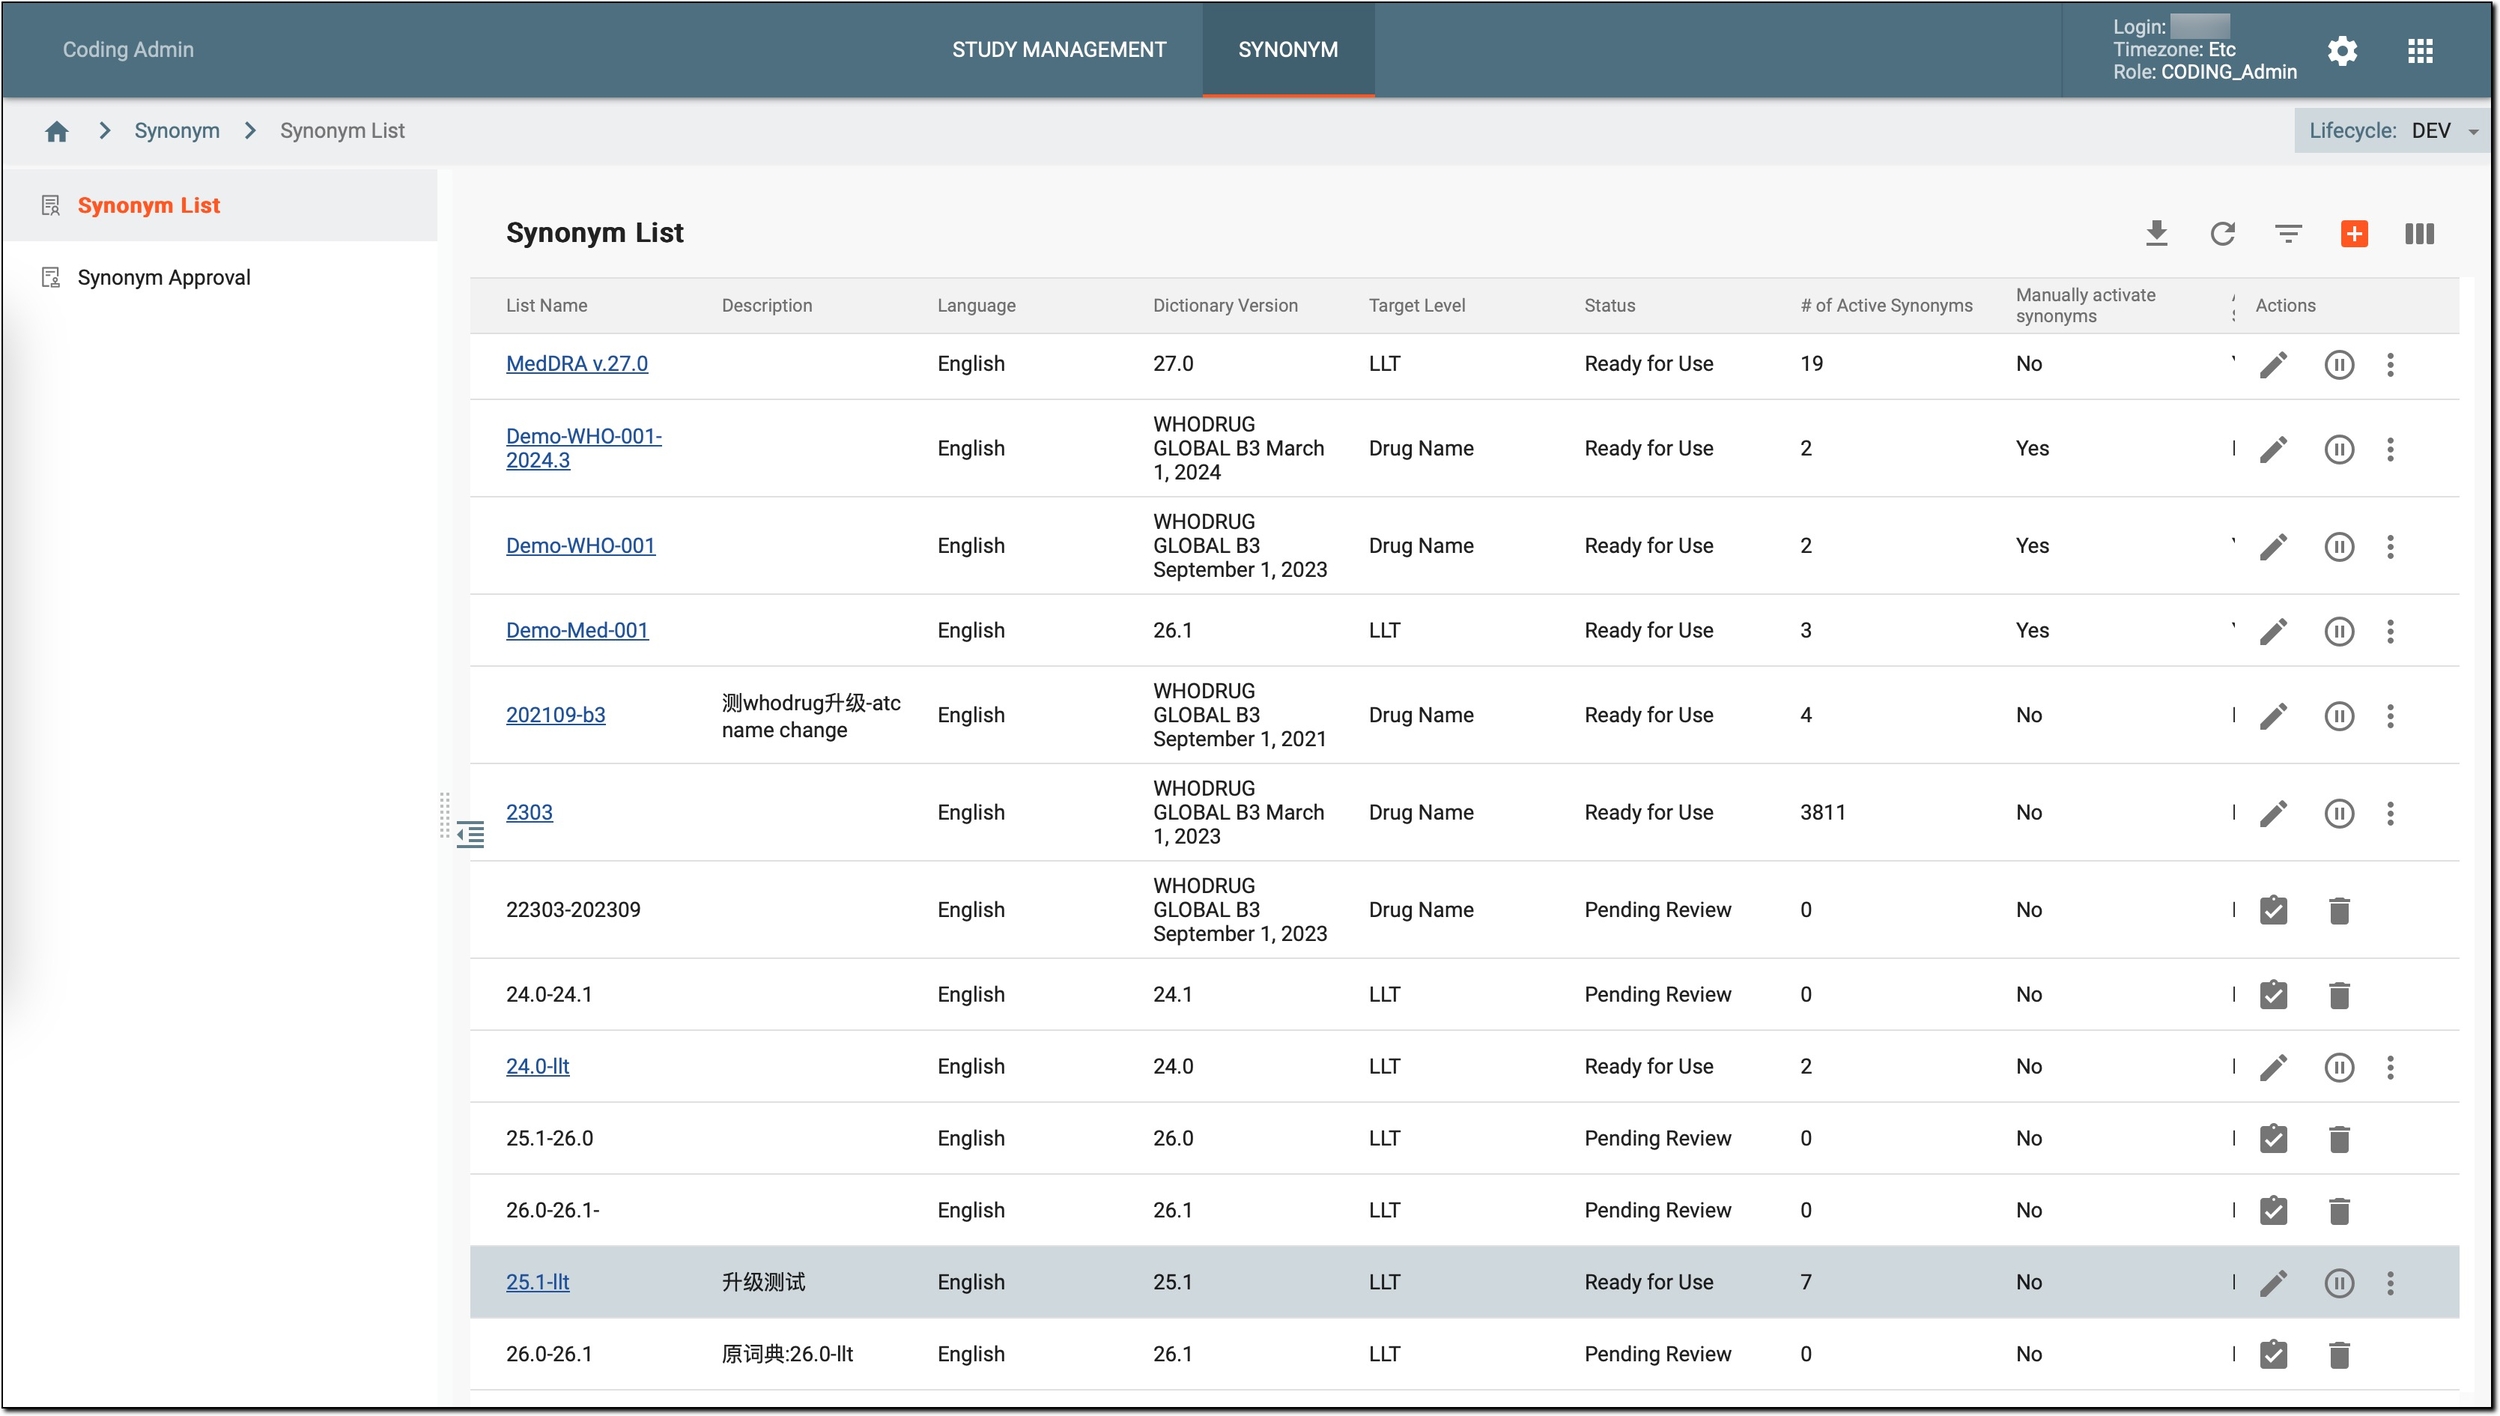Refresh the Synonym List table
This screenshot has width=2500, height=1416.
coord(2222,234)
